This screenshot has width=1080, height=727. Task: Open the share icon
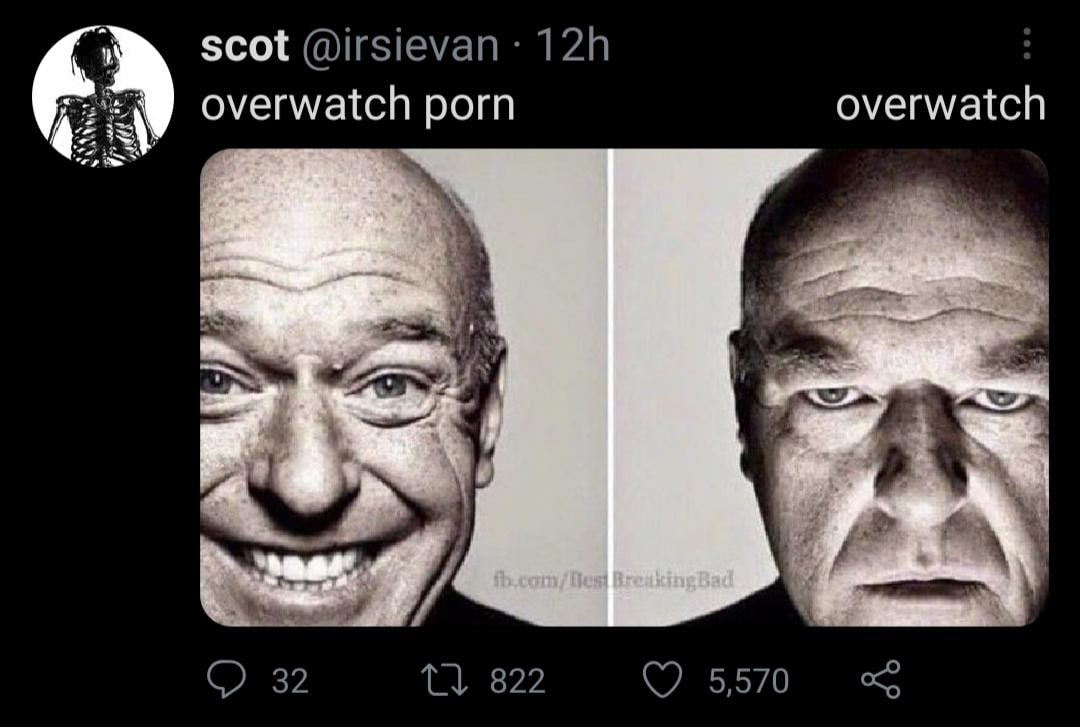click(880, 679)
